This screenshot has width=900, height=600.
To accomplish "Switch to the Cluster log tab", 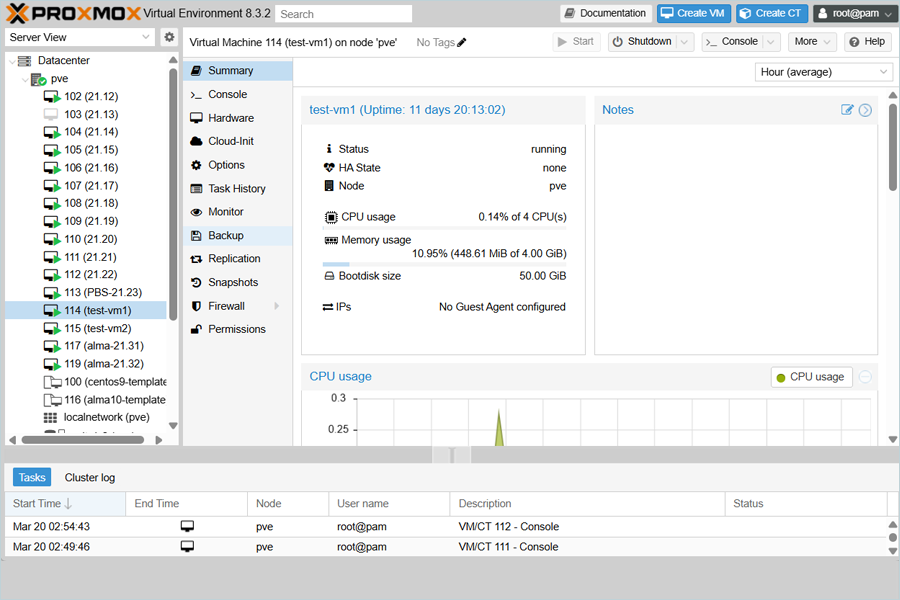I will pyautogui.click(x=89, y=478).
